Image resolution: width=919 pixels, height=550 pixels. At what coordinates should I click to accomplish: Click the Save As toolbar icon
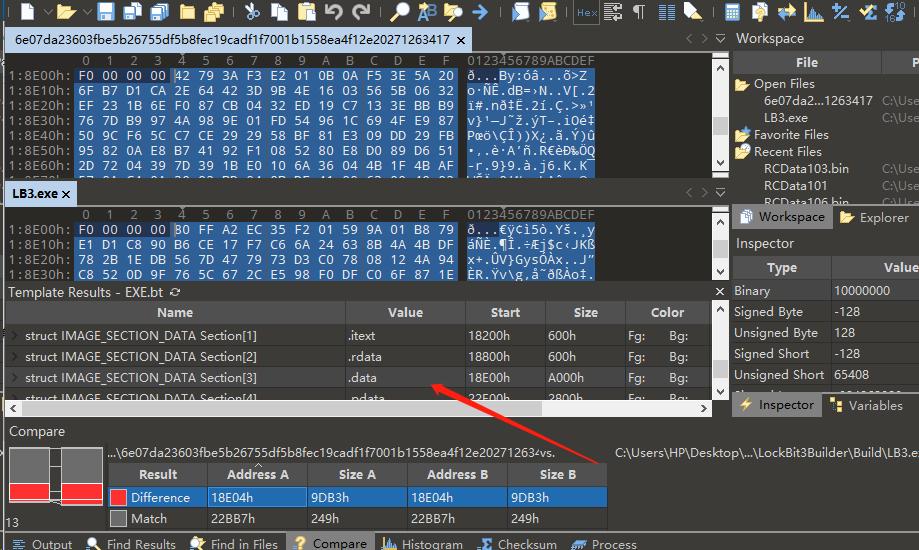coord(132,11)
